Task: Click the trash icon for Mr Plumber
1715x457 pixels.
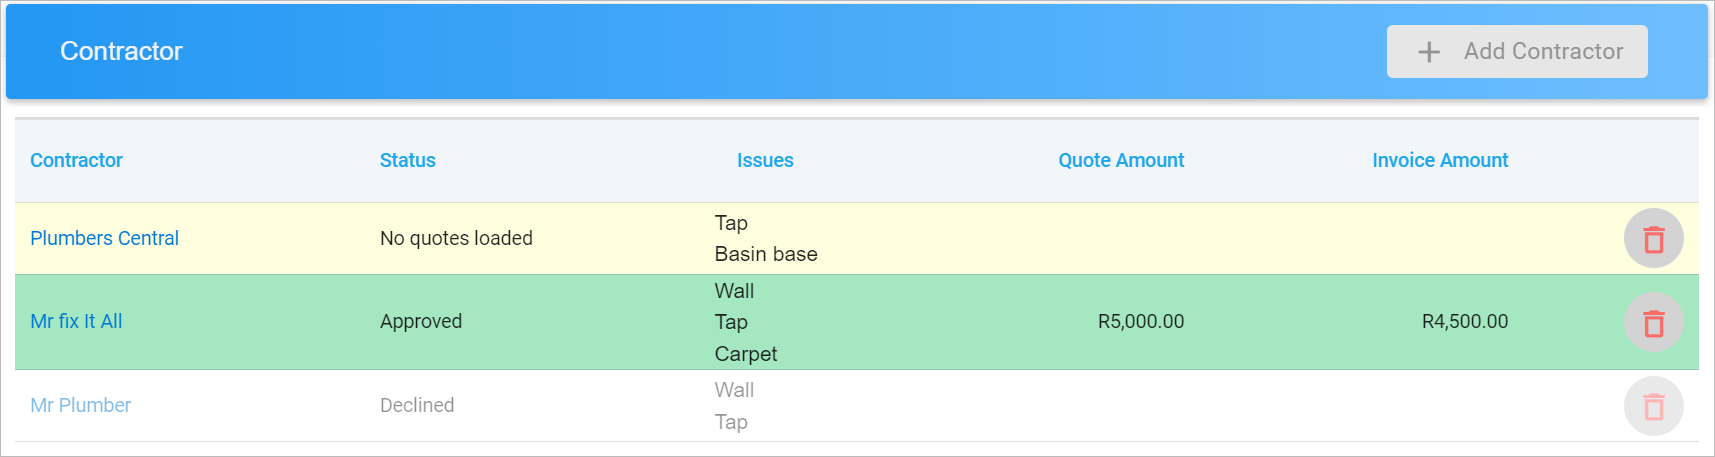Action: tap(1653, 406)
